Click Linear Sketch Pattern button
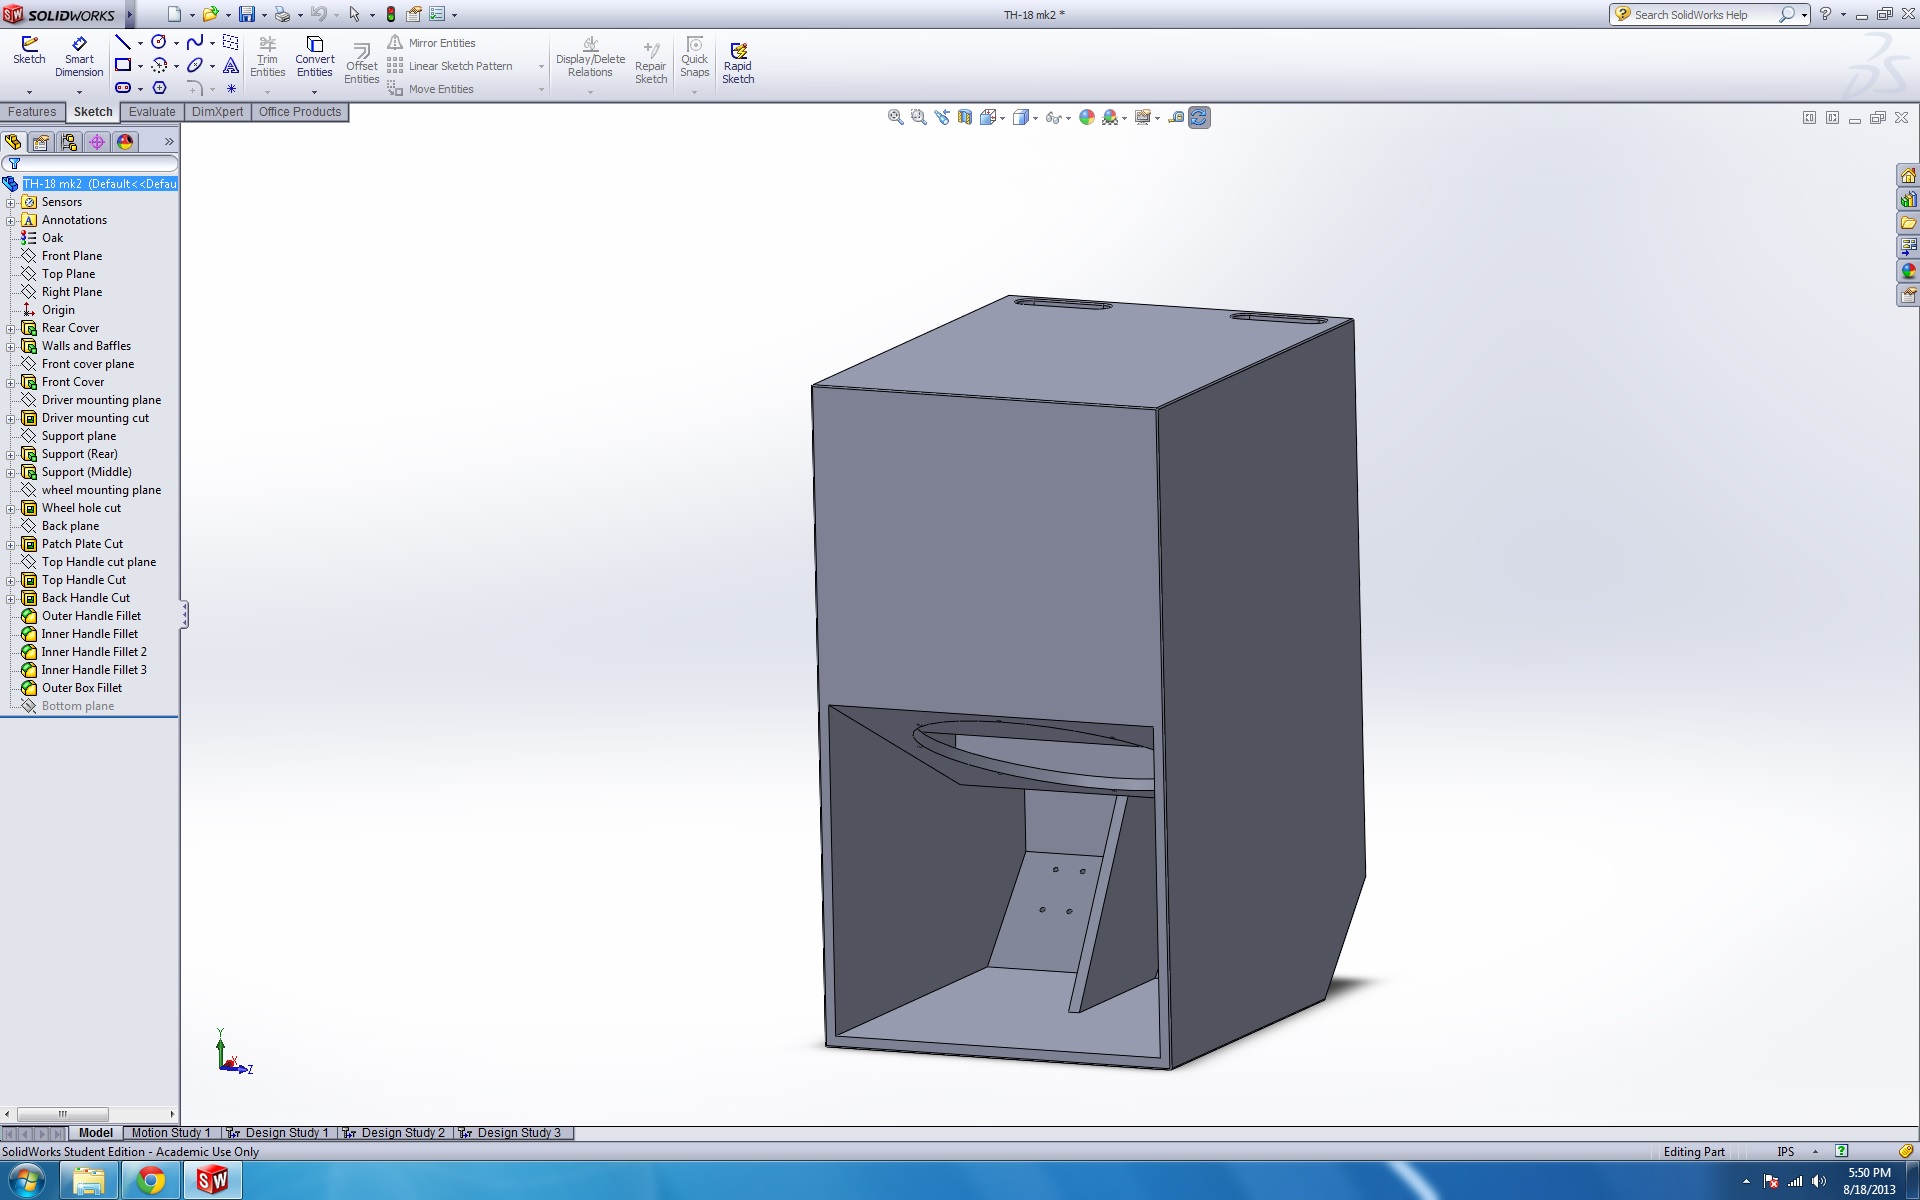The image size is (1920, 1200). click(451, 66)
